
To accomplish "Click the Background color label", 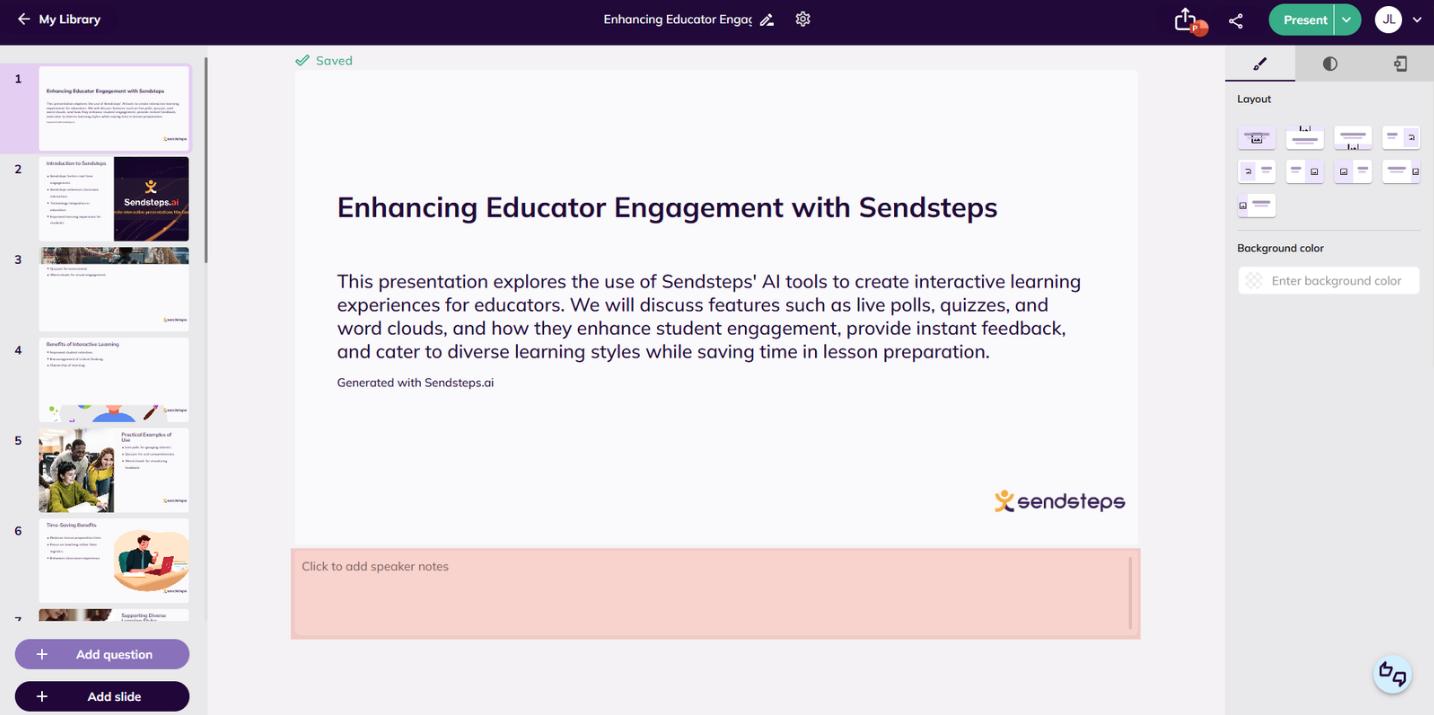I will 1280,248.
